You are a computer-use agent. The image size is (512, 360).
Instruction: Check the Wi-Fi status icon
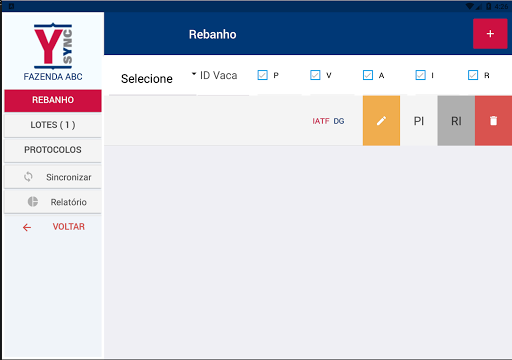tap(470, 6)
